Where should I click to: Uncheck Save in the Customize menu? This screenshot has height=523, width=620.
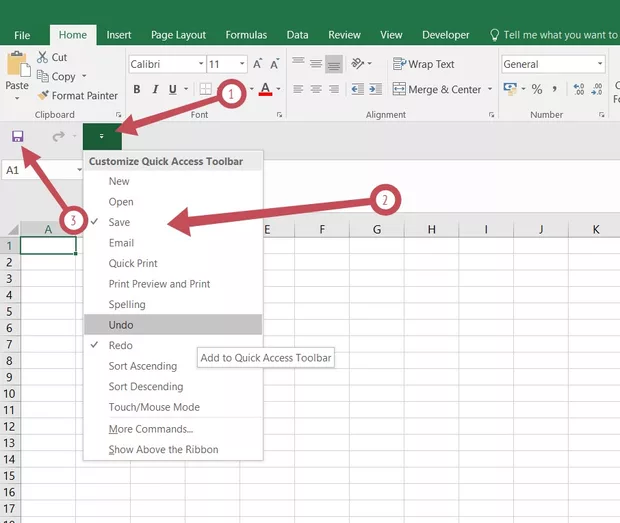tap(119, 222)
